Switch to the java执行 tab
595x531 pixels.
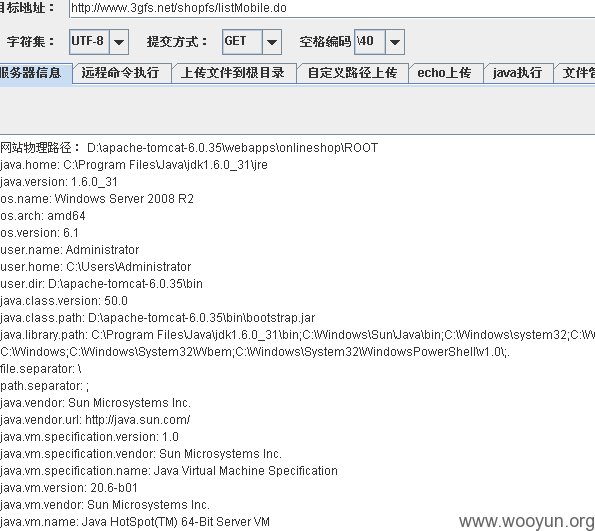pyautogui.click(x=518, y=73)
